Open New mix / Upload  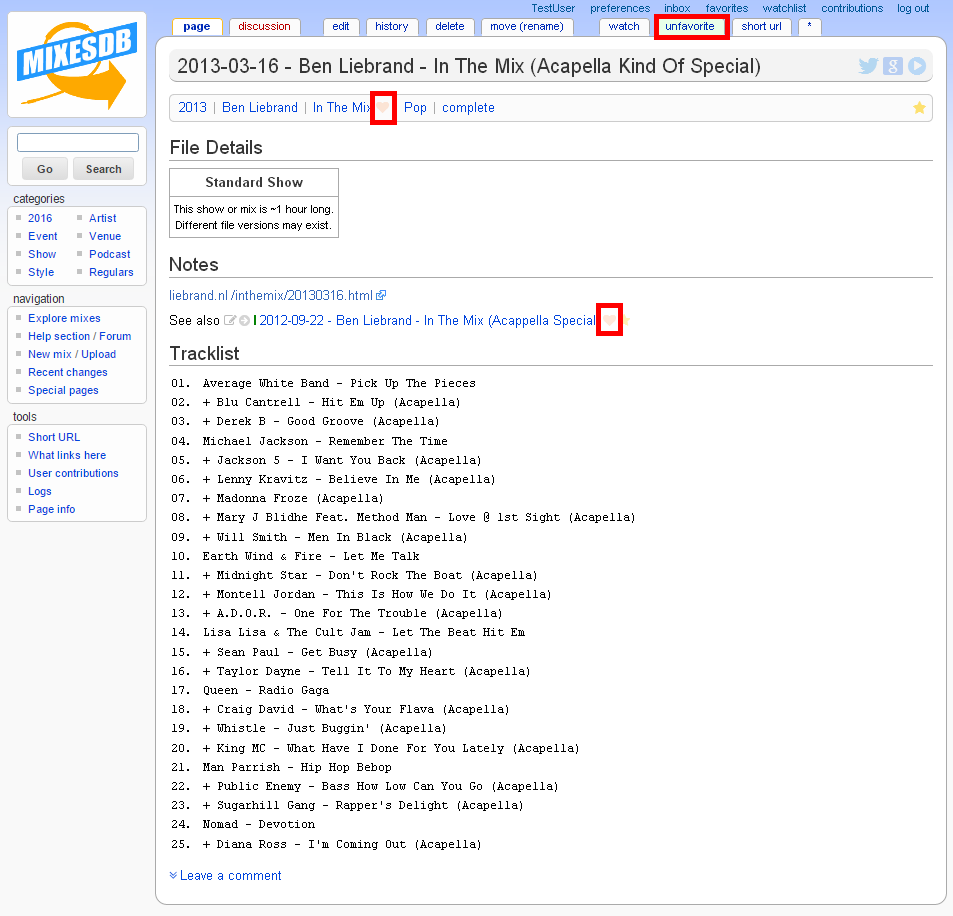(x=72, y=354)
